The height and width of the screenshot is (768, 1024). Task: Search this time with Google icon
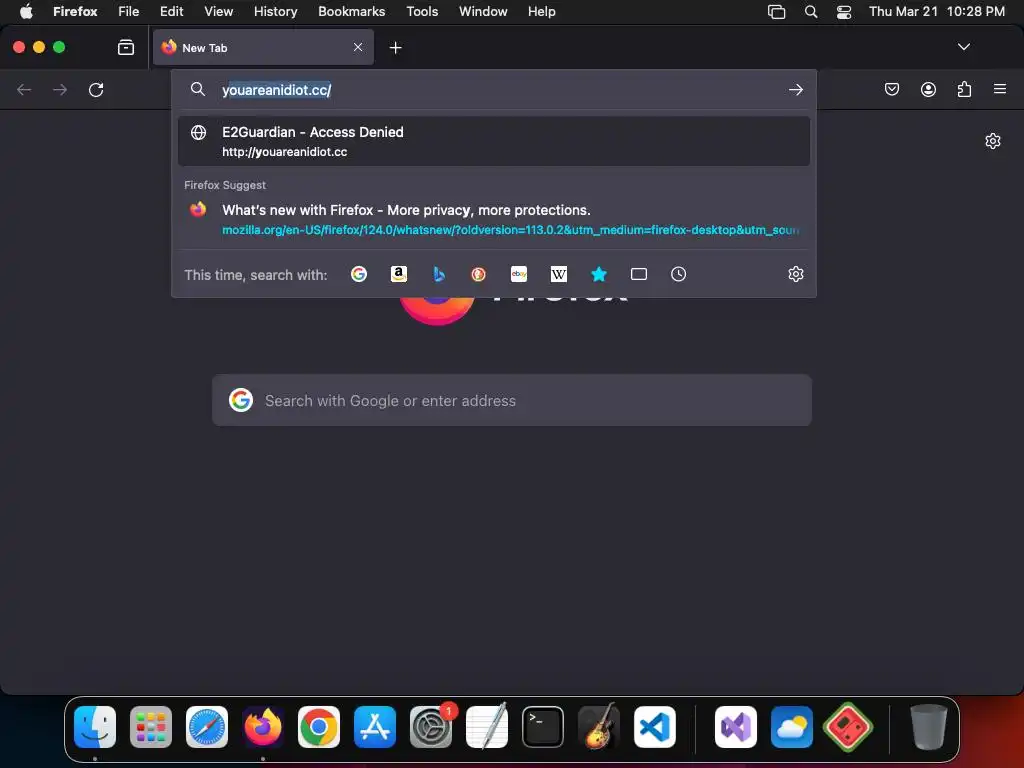tap(359, 274)
